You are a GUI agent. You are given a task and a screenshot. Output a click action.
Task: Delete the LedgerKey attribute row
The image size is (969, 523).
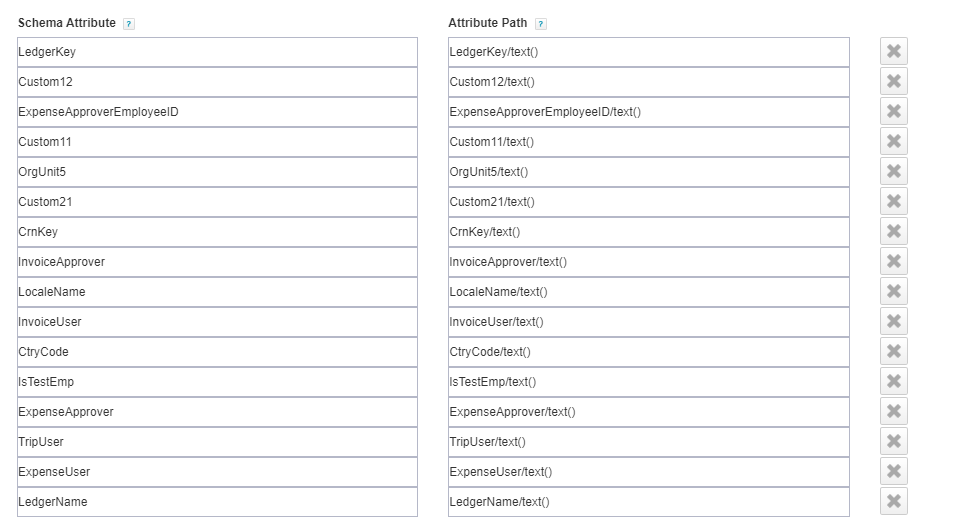(894, 52)
